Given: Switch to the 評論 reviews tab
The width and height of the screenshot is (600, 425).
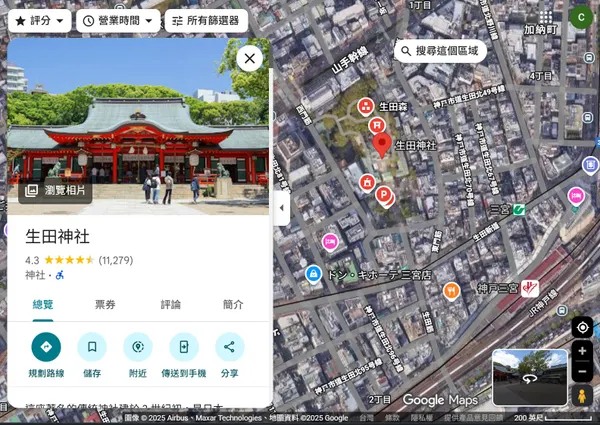Looking at the screenshot, I should coord(170,305).
